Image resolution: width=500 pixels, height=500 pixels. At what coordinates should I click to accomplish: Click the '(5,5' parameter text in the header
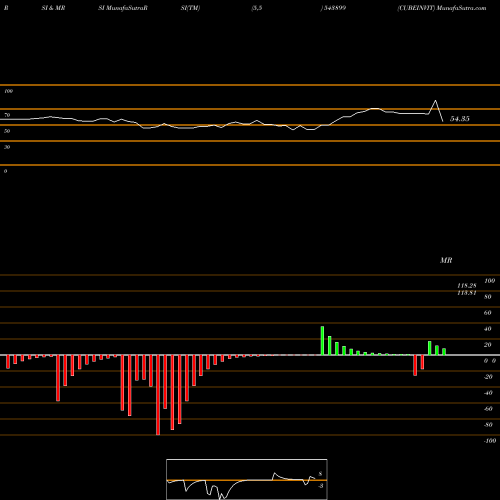click(257, 8)
